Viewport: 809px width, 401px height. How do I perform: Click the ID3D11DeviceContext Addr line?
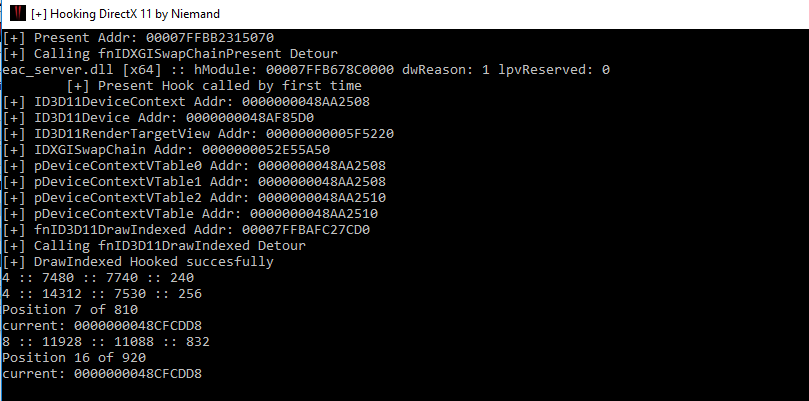(x=186, y=102)
